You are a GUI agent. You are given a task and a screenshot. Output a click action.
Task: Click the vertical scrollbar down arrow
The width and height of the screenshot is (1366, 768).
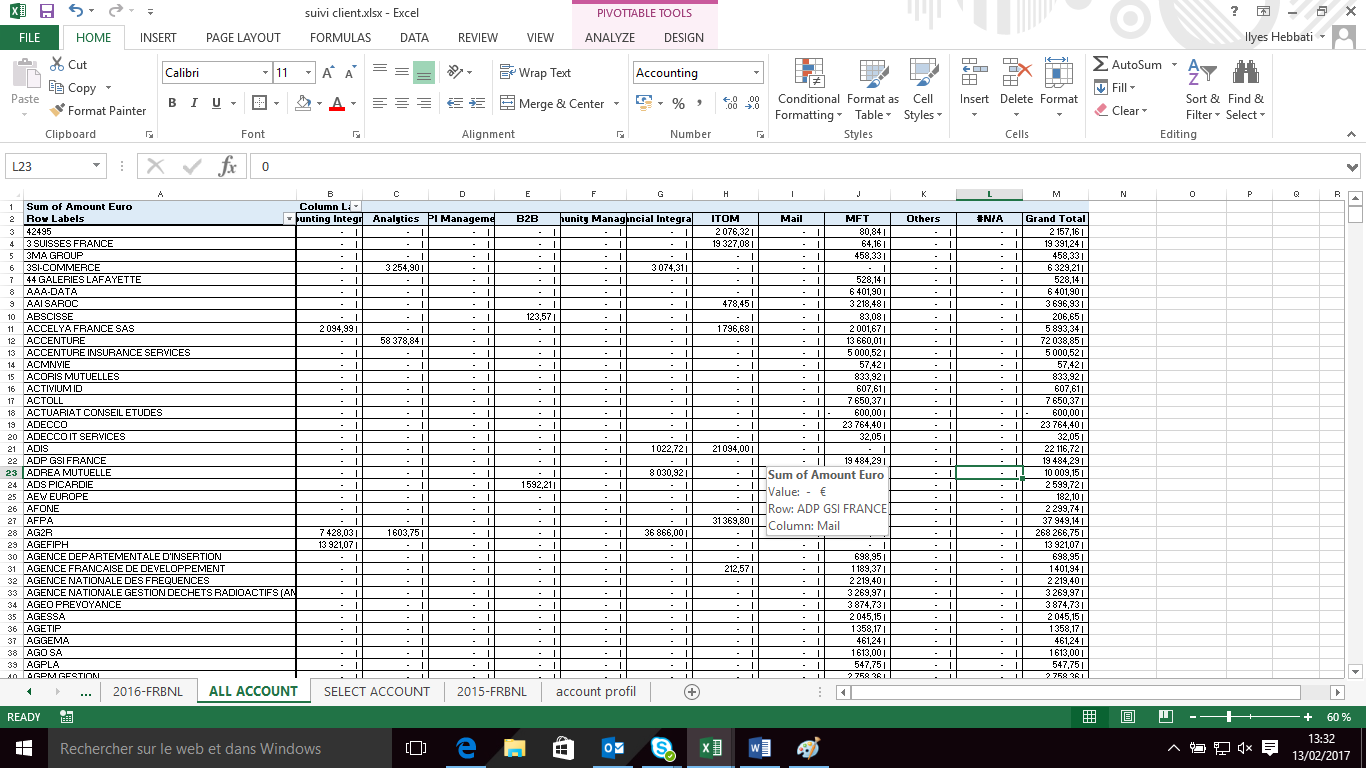coord(1355,671)
